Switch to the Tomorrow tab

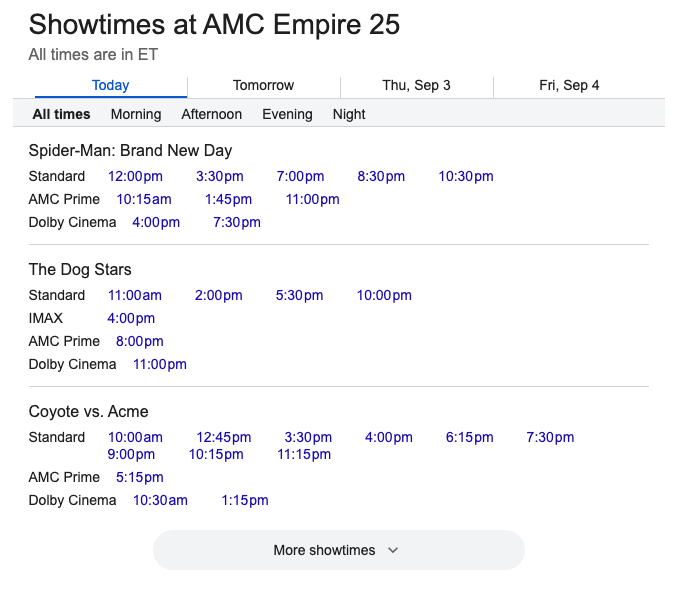[x=263, y=85]
